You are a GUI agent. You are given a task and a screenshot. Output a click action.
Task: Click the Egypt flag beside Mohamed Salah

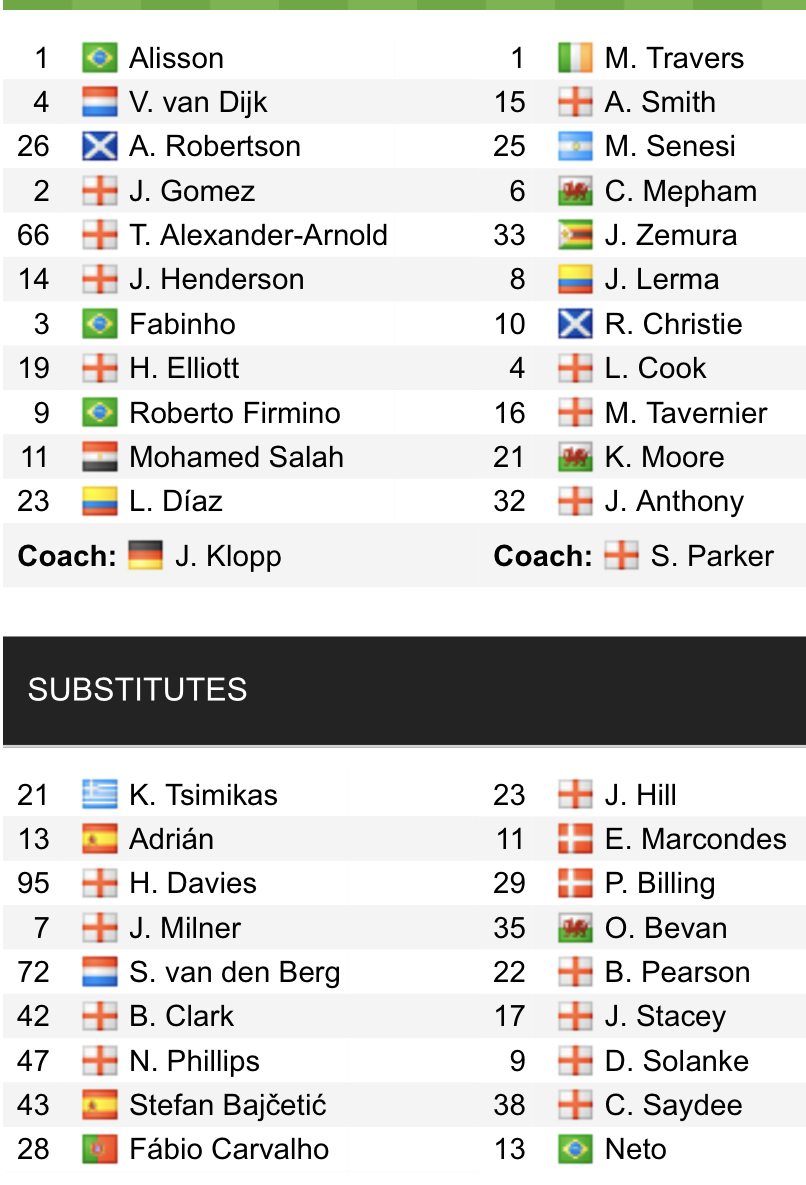pyautogui.click(x=99, y=457)
